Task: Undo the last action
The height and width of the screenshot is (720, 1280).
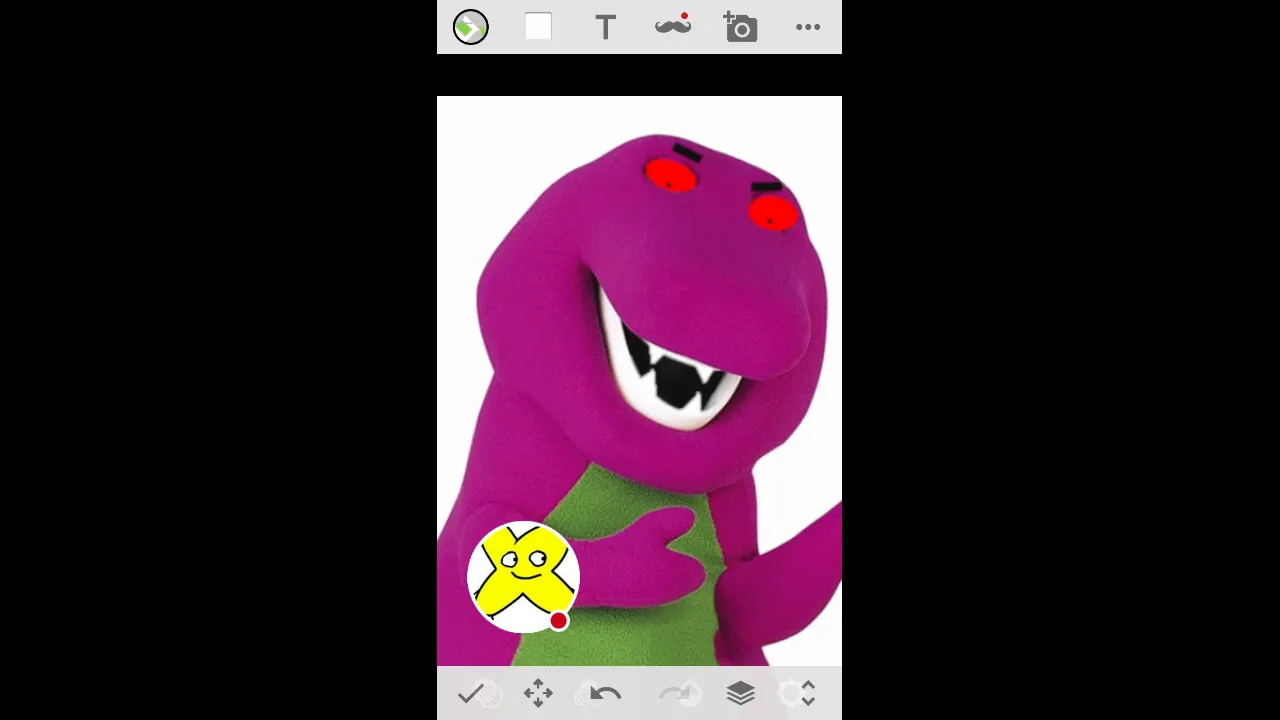Action: 606,693
